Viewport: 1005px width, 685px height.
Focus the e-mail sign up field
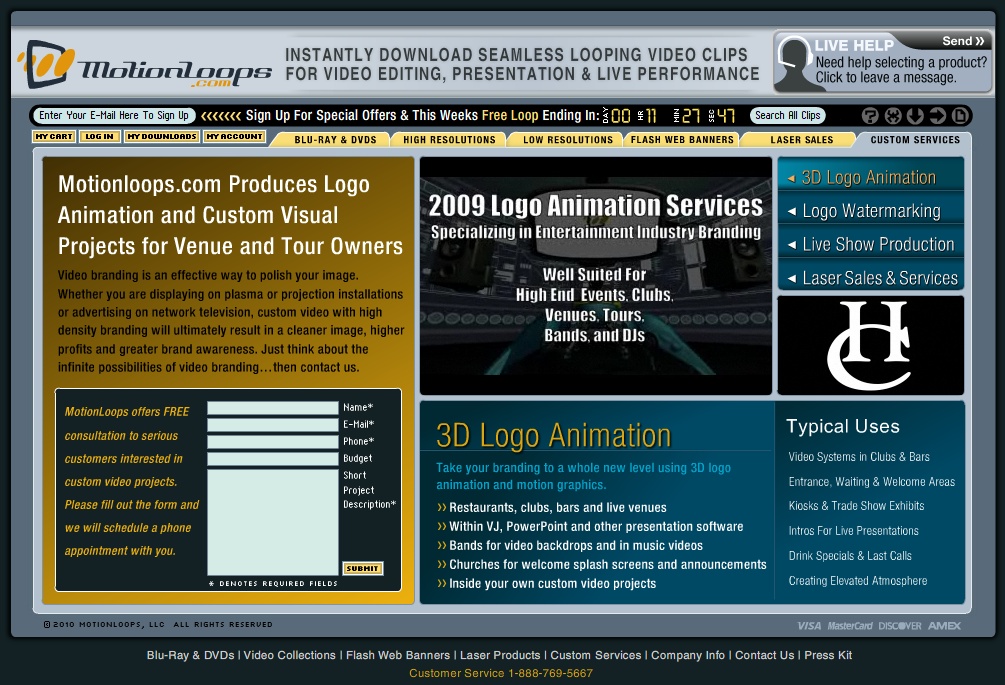point(113,115)
